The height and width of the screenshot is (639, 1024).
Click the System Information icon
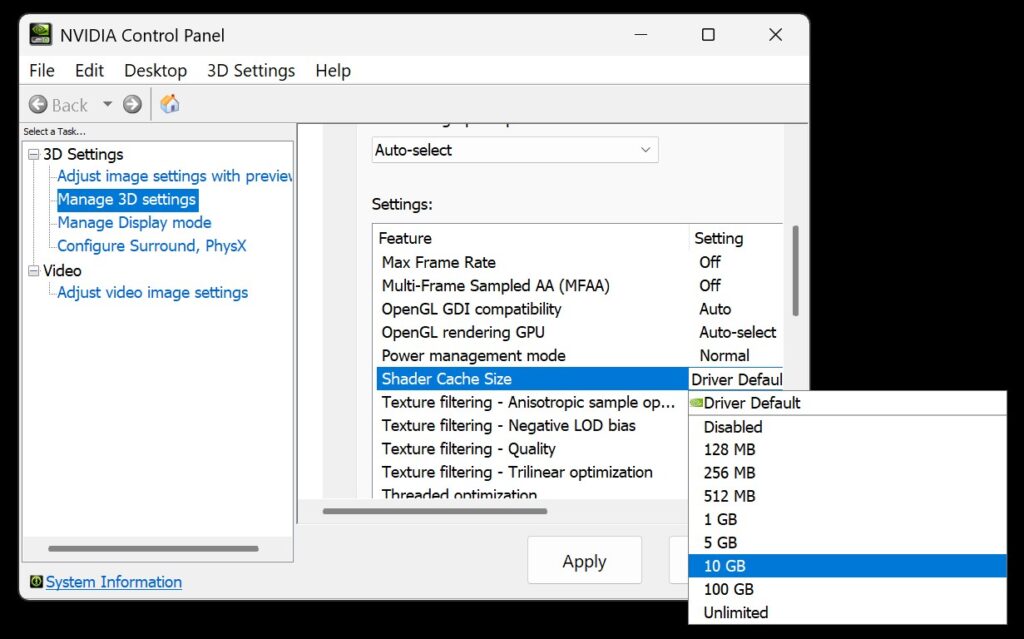pyautogui.click(x=37, y=582)
